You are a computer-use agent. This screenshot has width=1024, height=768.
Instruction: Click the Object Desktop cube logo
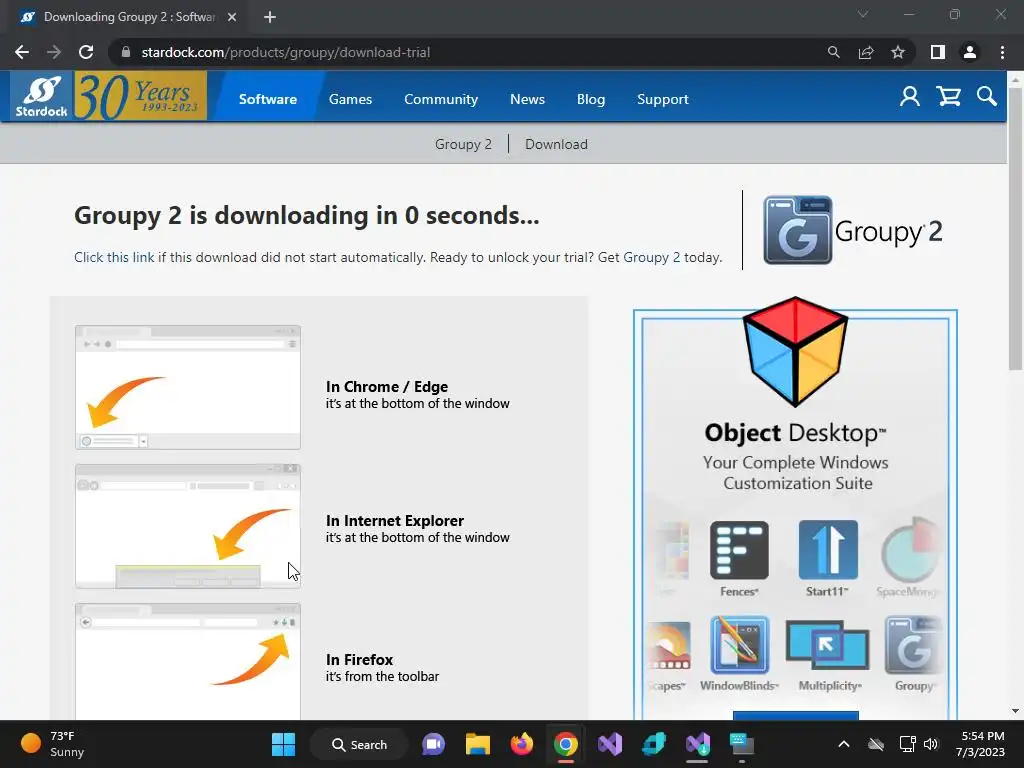click(x=795, y=351)
